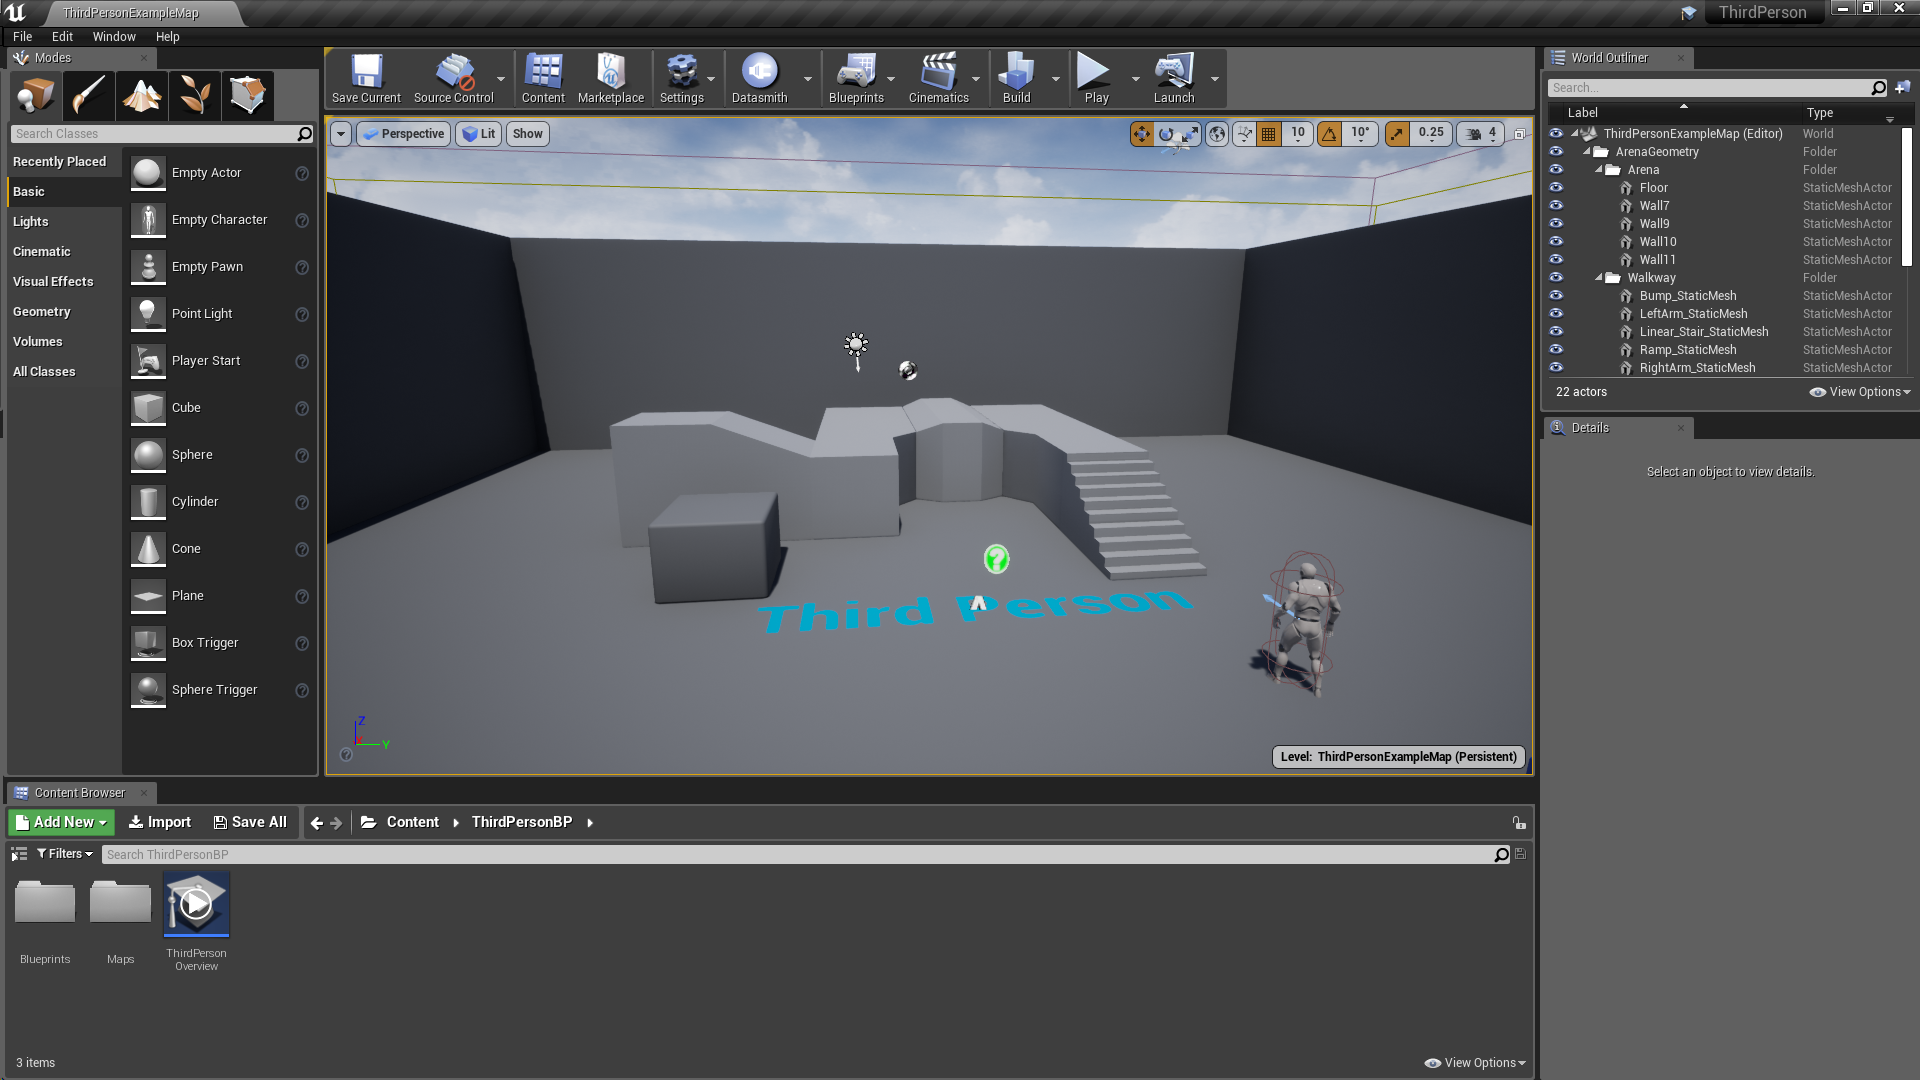
Task: Switch to the Lights mode category
Action: pyautogui.click(x=32, y=221)
